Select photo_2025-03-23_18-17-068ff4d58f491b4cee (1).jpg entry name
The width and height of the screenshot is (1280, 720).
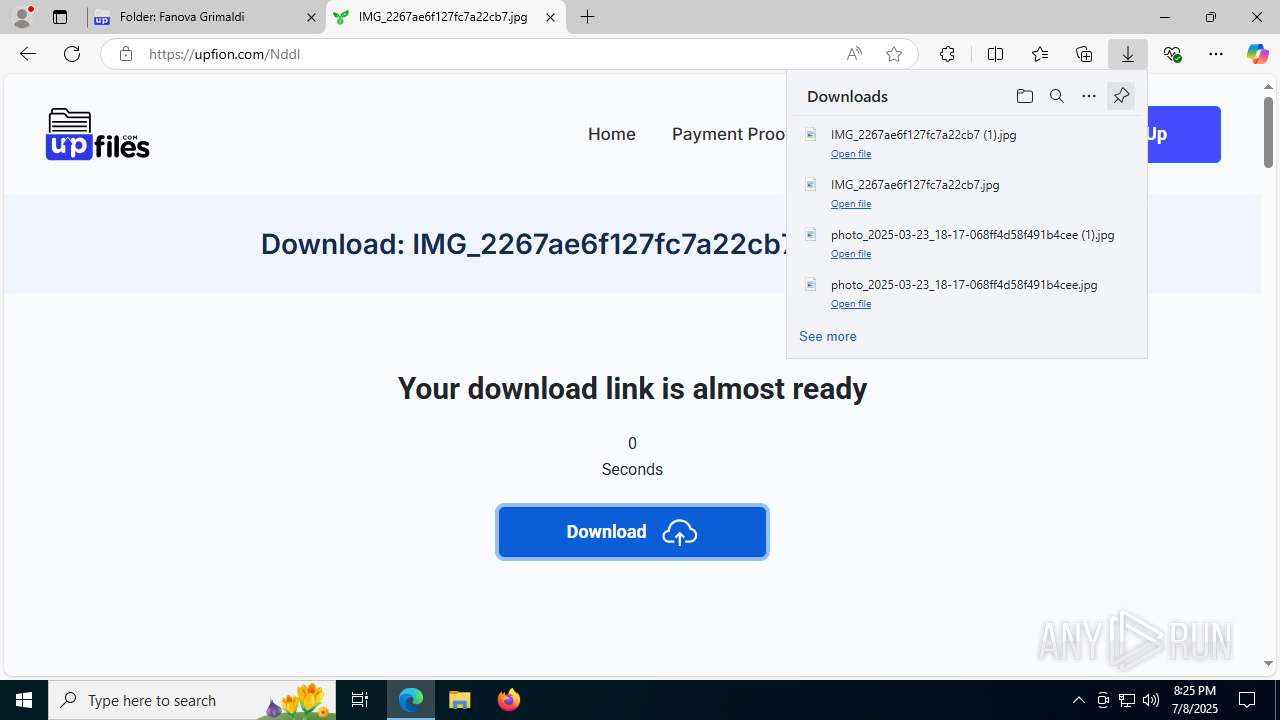972,235
